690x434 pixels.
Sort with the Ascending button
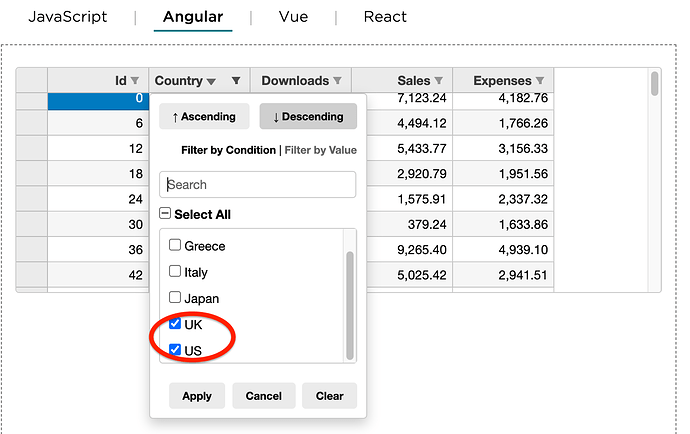(x=204, y=116)
